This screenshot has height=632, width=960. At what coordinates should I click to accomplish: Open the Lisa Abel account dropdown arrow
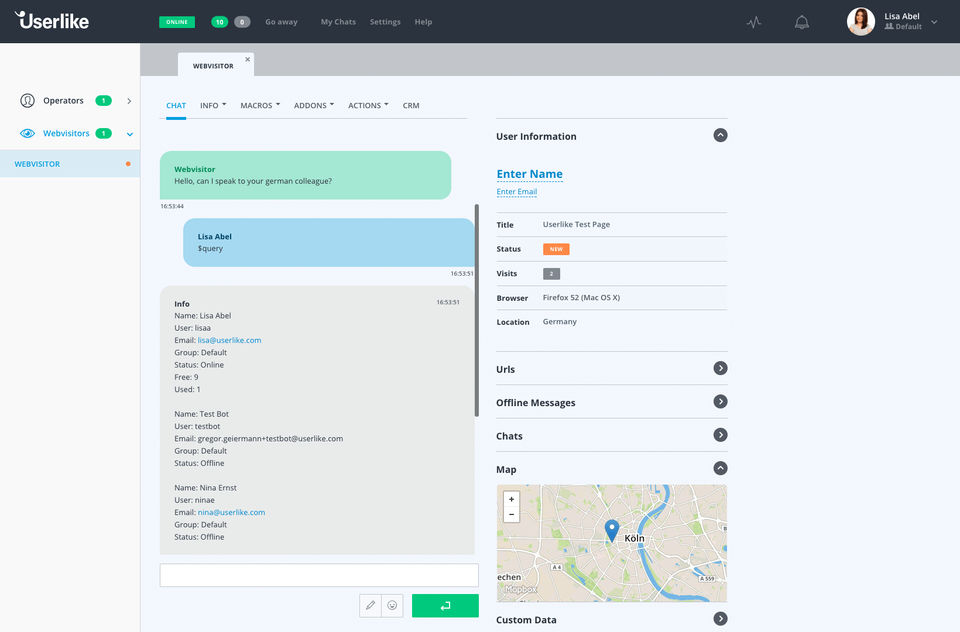point(934,22)
